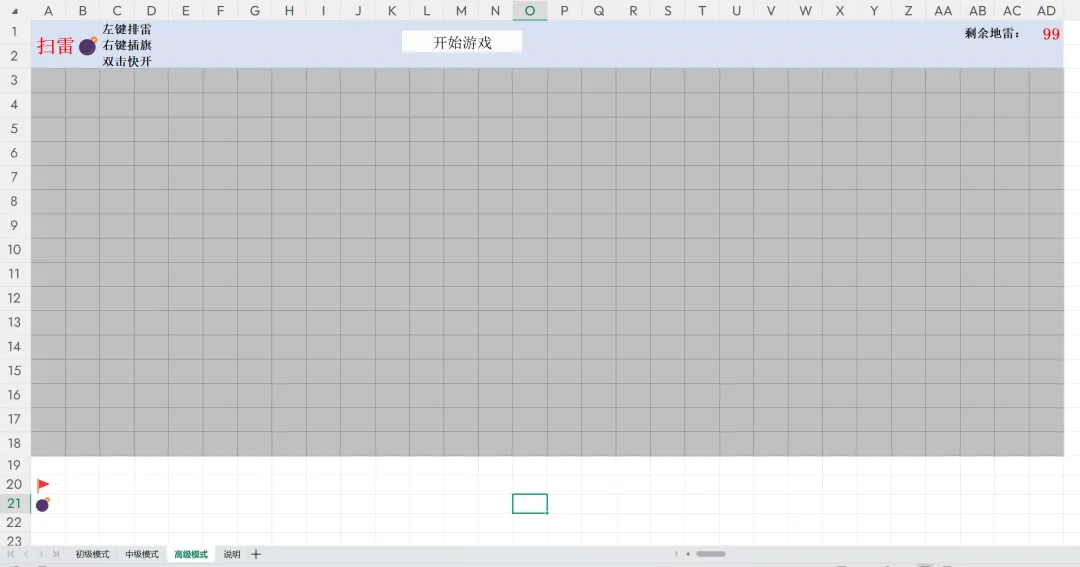
Task: Click the horizontal scrollbar thumb
Action: (x=710, y=554)
